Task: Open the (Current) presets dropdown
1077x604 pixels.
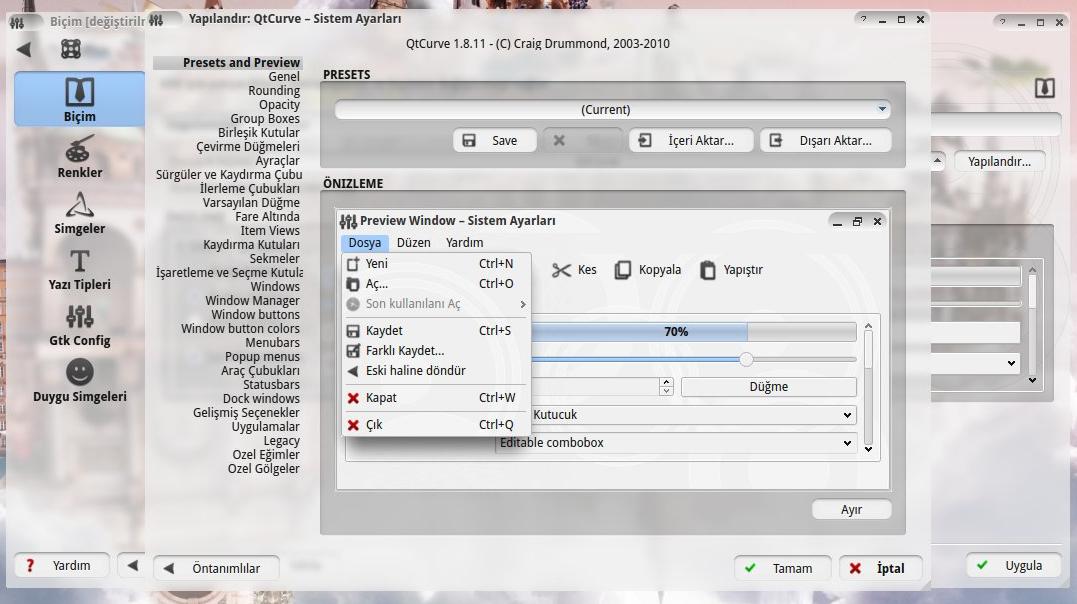Action: click(x=613, y=109)
